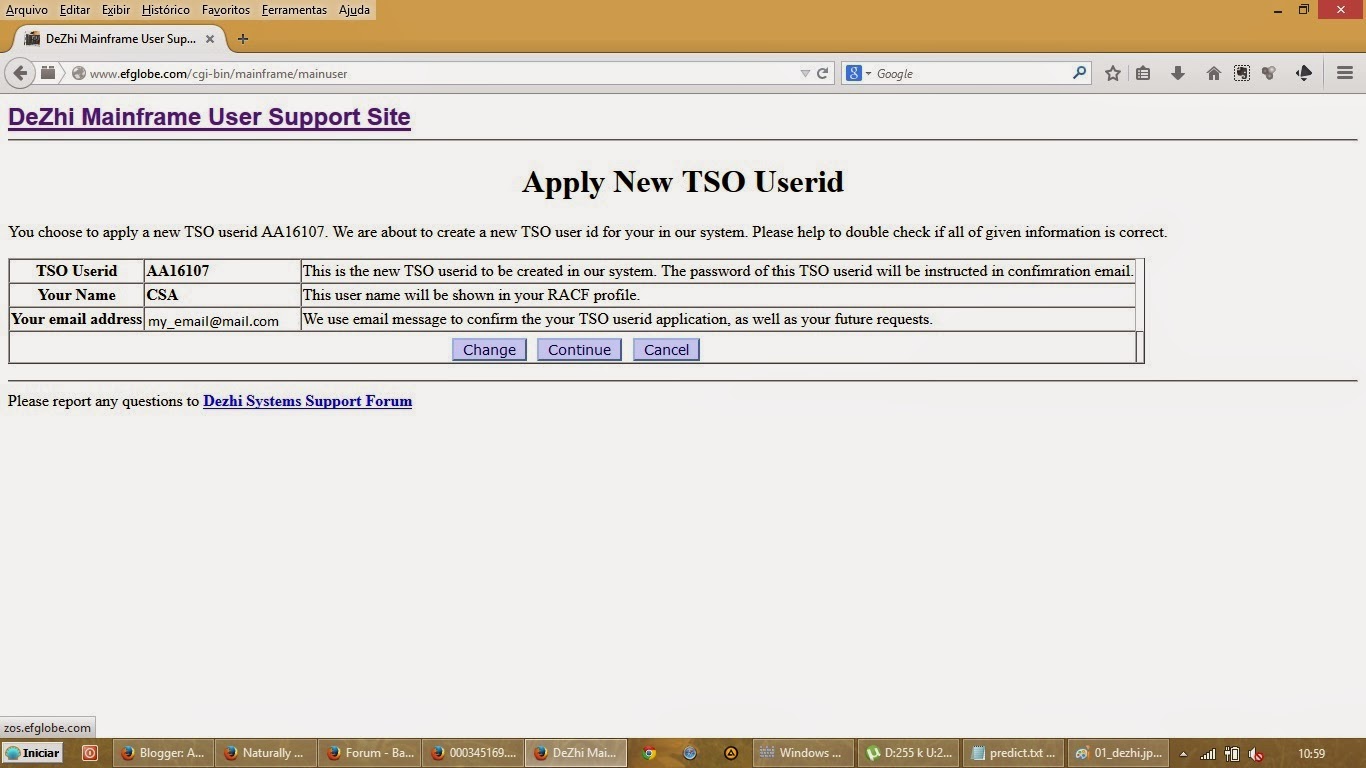Select the AA16107 userid cell

[x=222, y=271]
